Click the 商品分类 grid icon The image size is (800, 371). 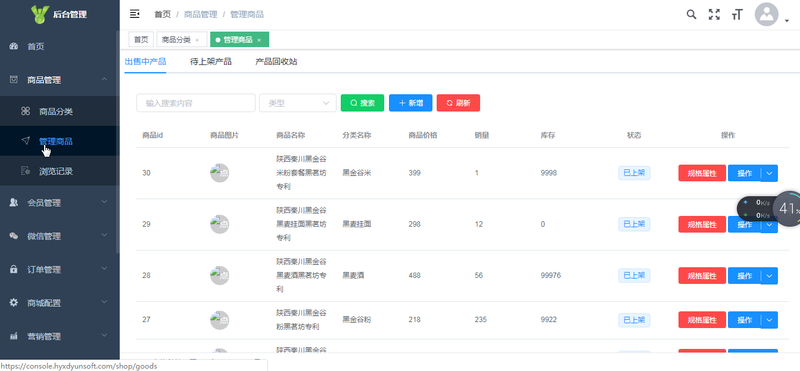(x=26, y=111)
